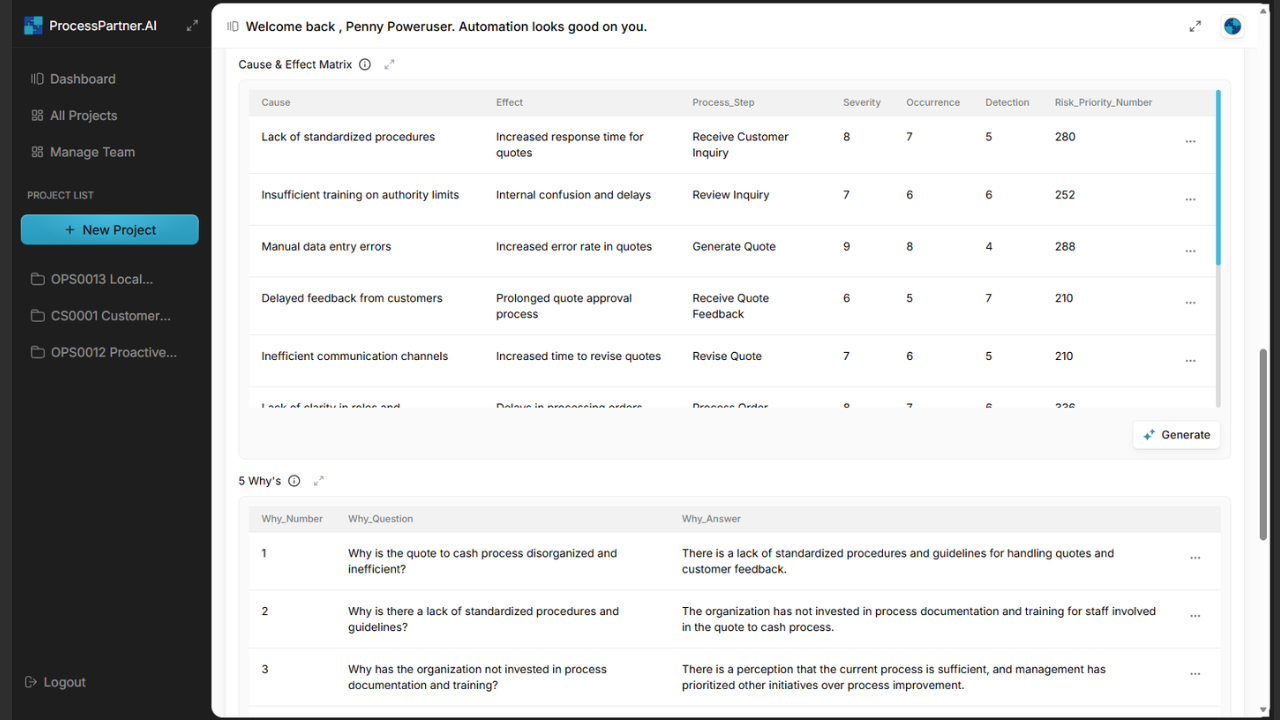Click the folder icon for CS0001 Customer project
Screen dimensions: 1280x720
[38, 316]
